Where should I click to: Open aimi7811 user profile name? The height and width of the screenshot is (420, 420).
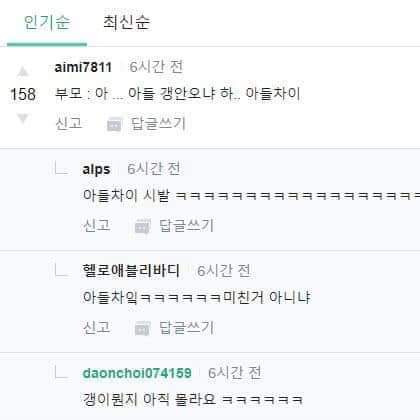pyautogui.click(x=83, y=67)
